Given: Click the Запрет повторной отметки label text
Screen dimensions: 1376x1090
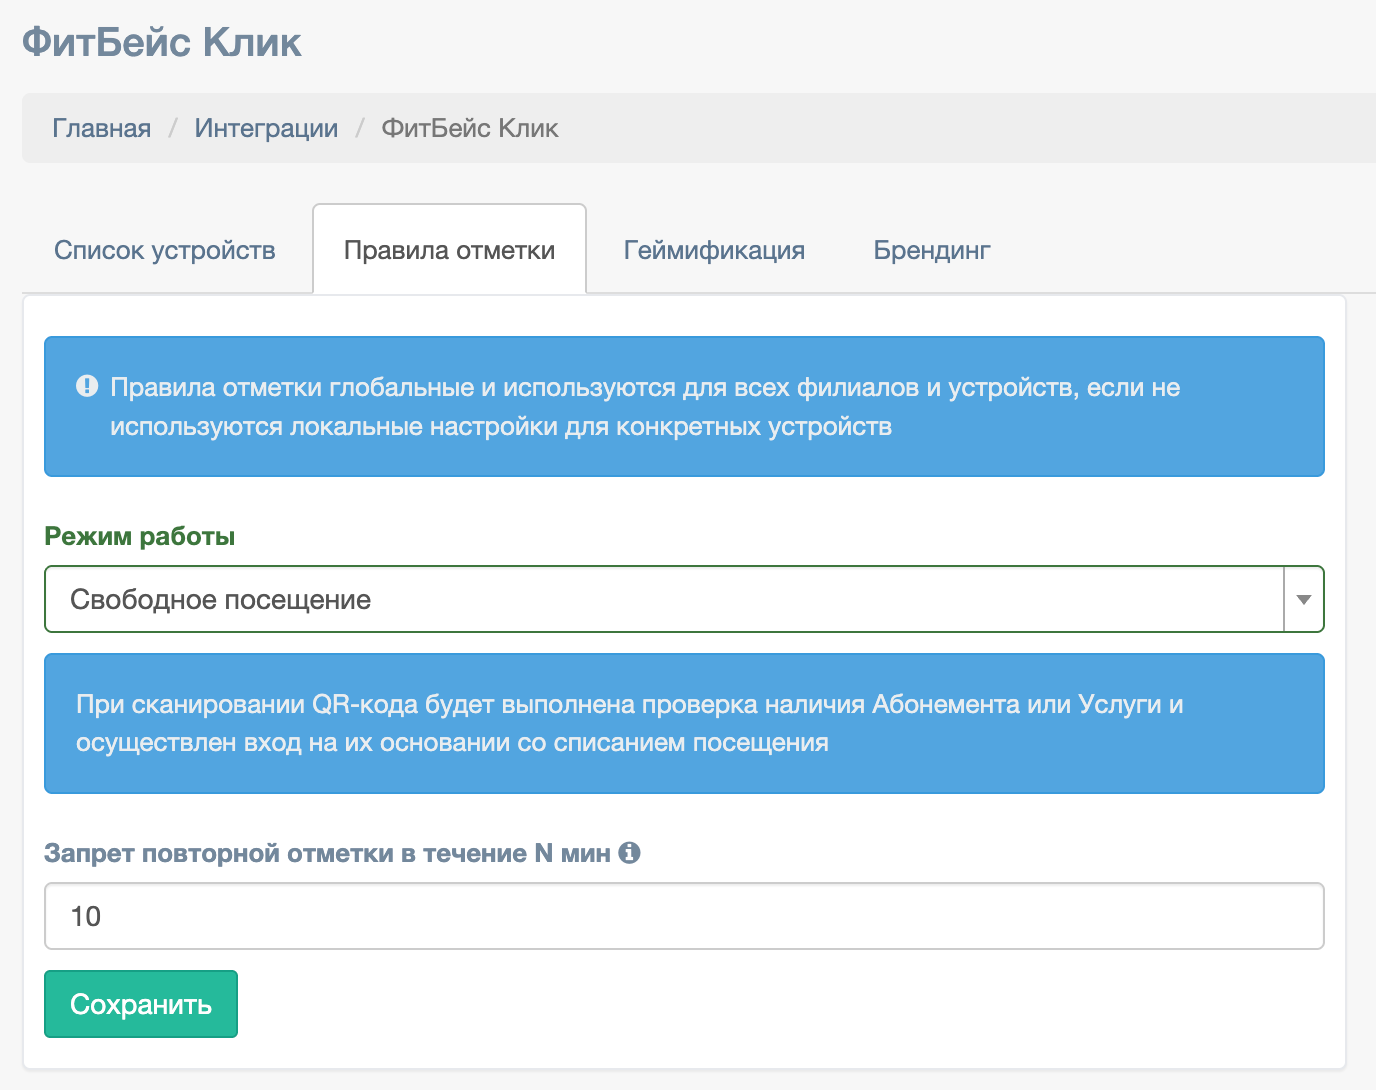Looking at the screenshot, I should tap(327, 853).
